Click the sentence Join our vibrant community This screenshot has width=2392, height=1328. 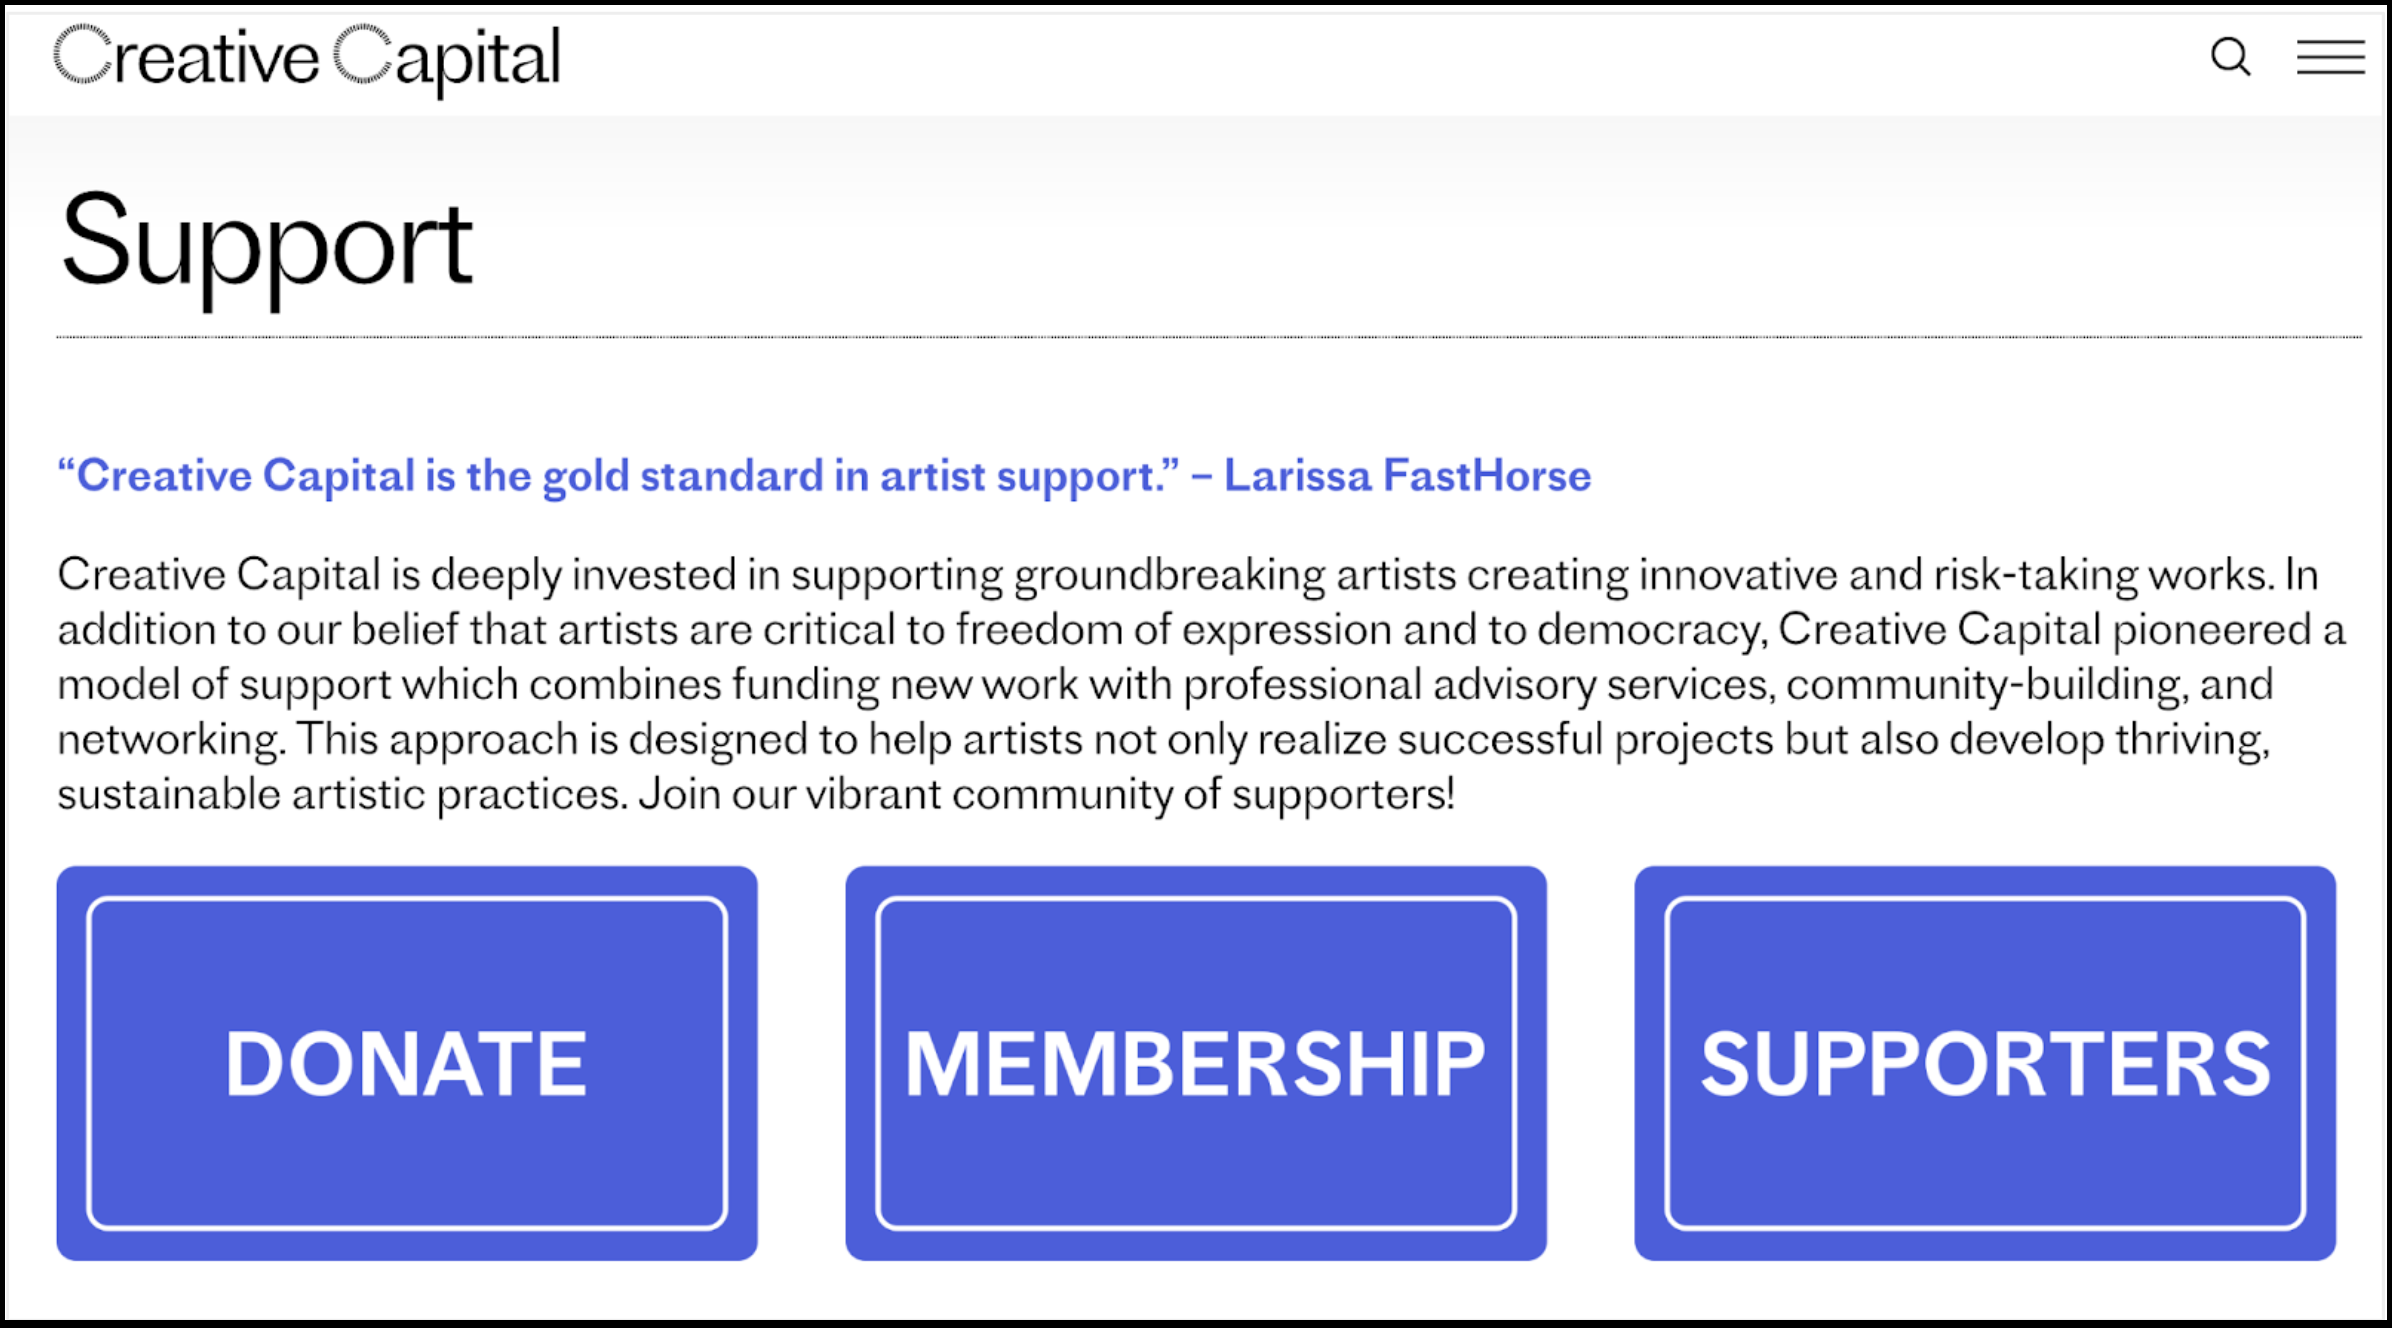(x=1046, y=795)
